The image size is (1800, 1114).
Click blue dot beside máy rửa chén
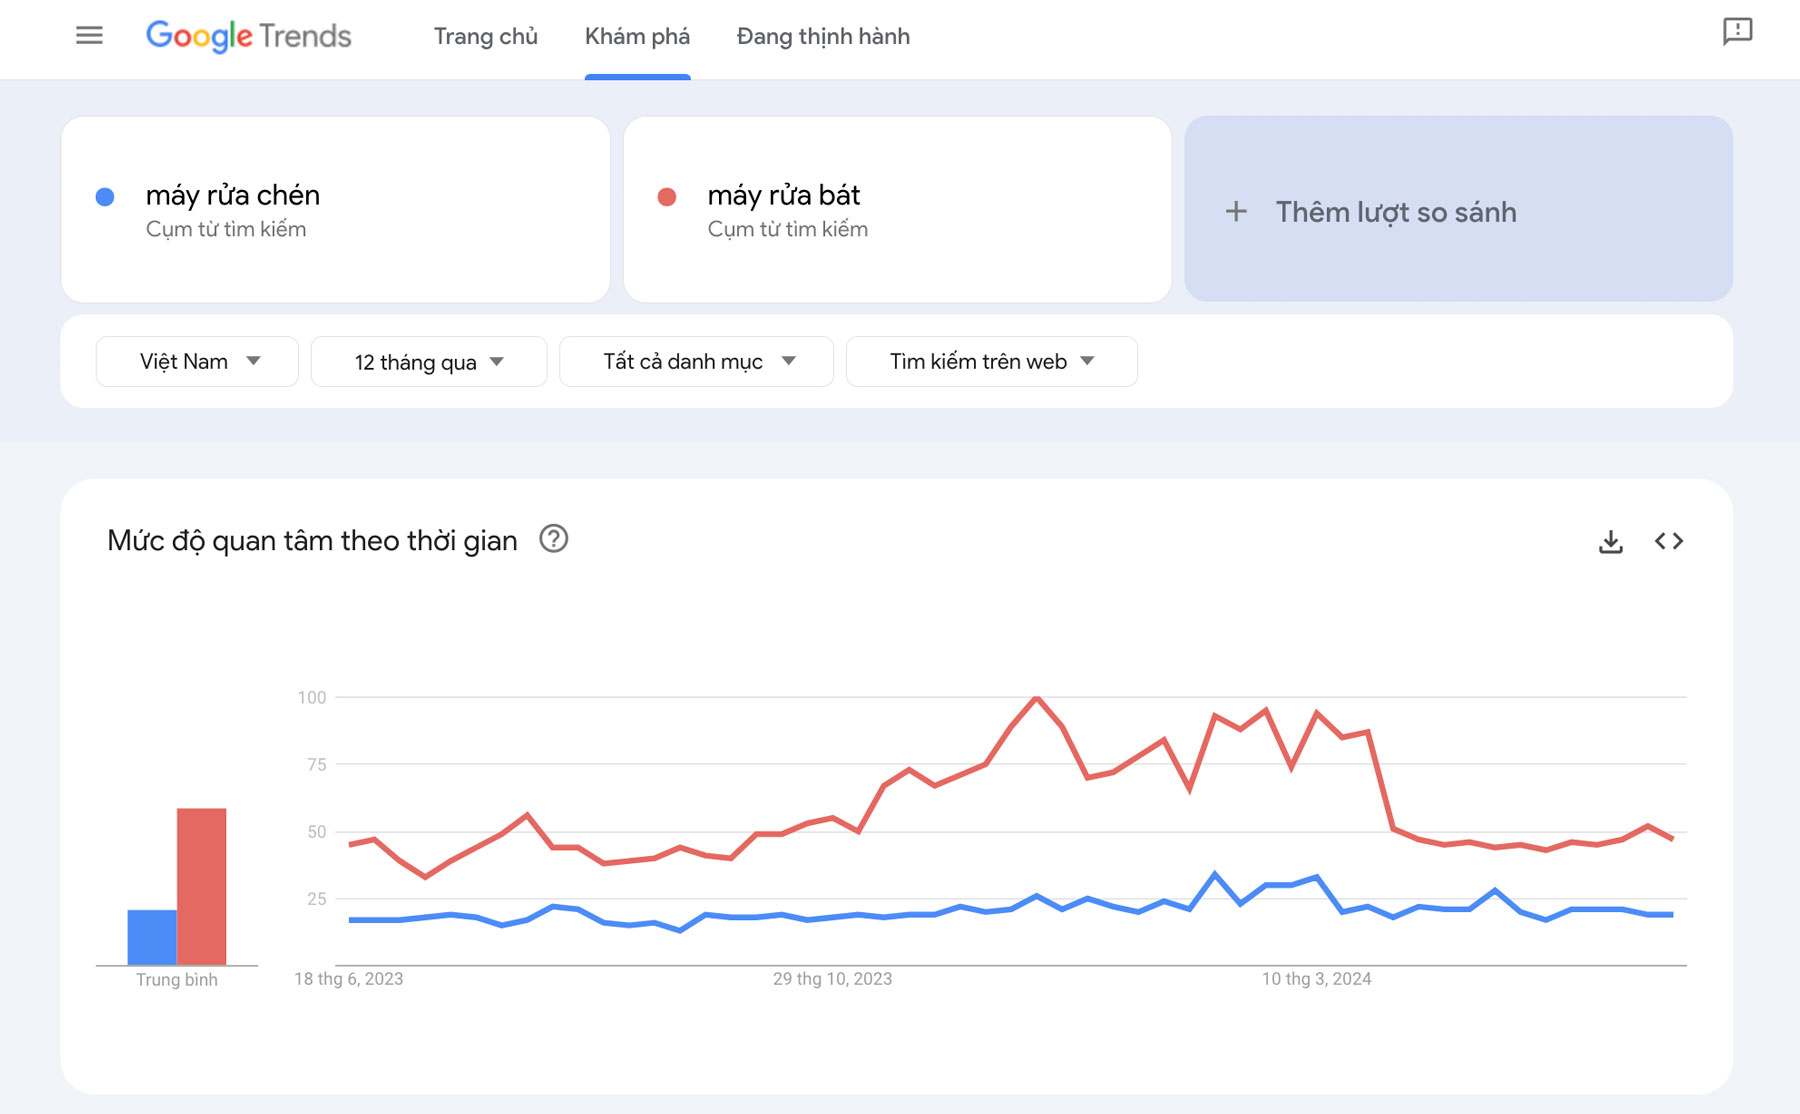[105, 197]
